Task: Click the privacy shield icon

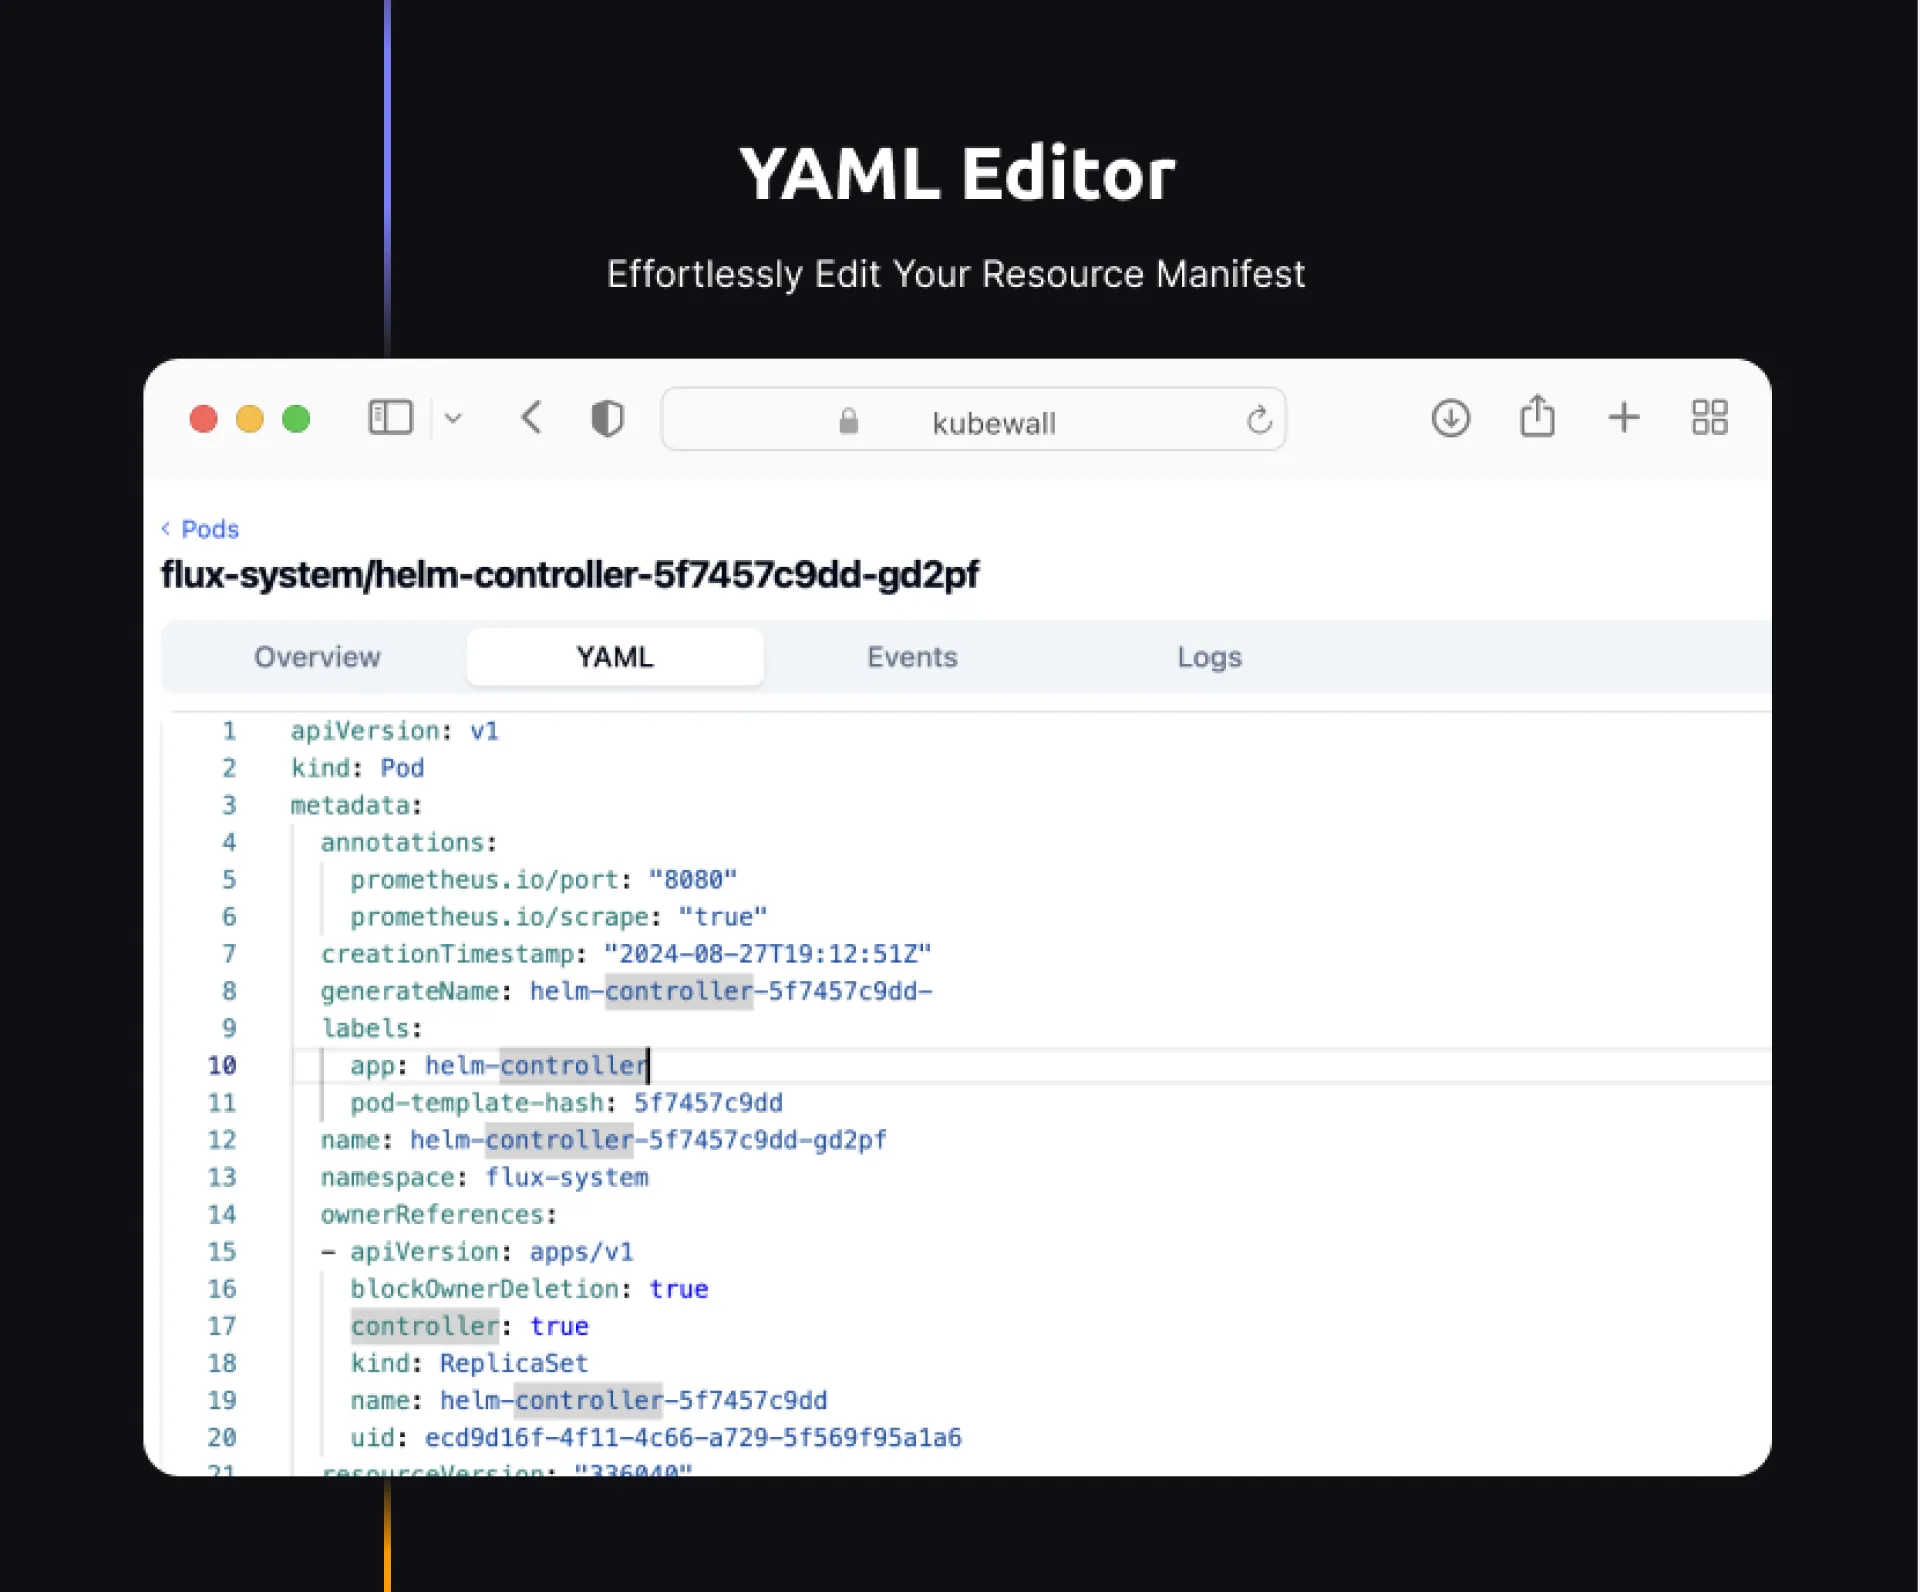Action: 607,418
